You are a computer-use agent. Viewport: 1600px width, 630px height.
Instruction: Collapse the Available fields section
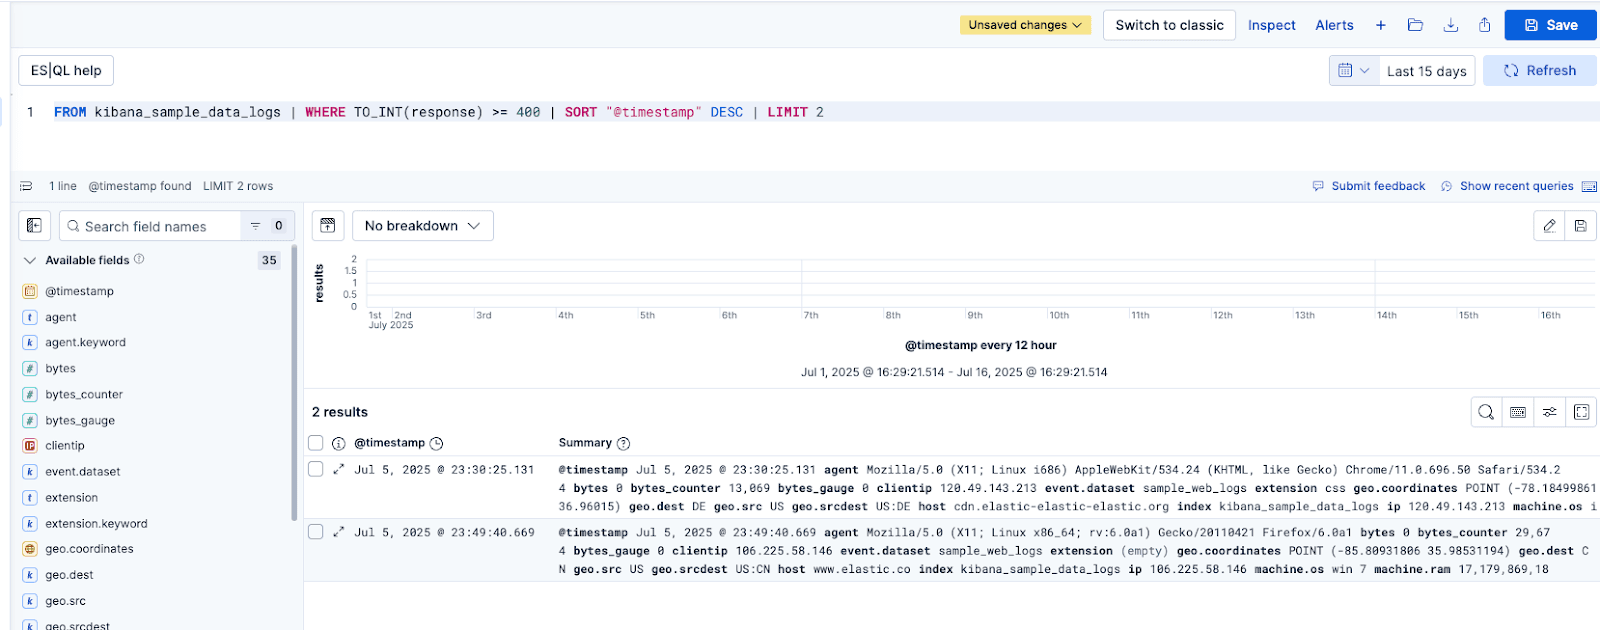point(30,260)
